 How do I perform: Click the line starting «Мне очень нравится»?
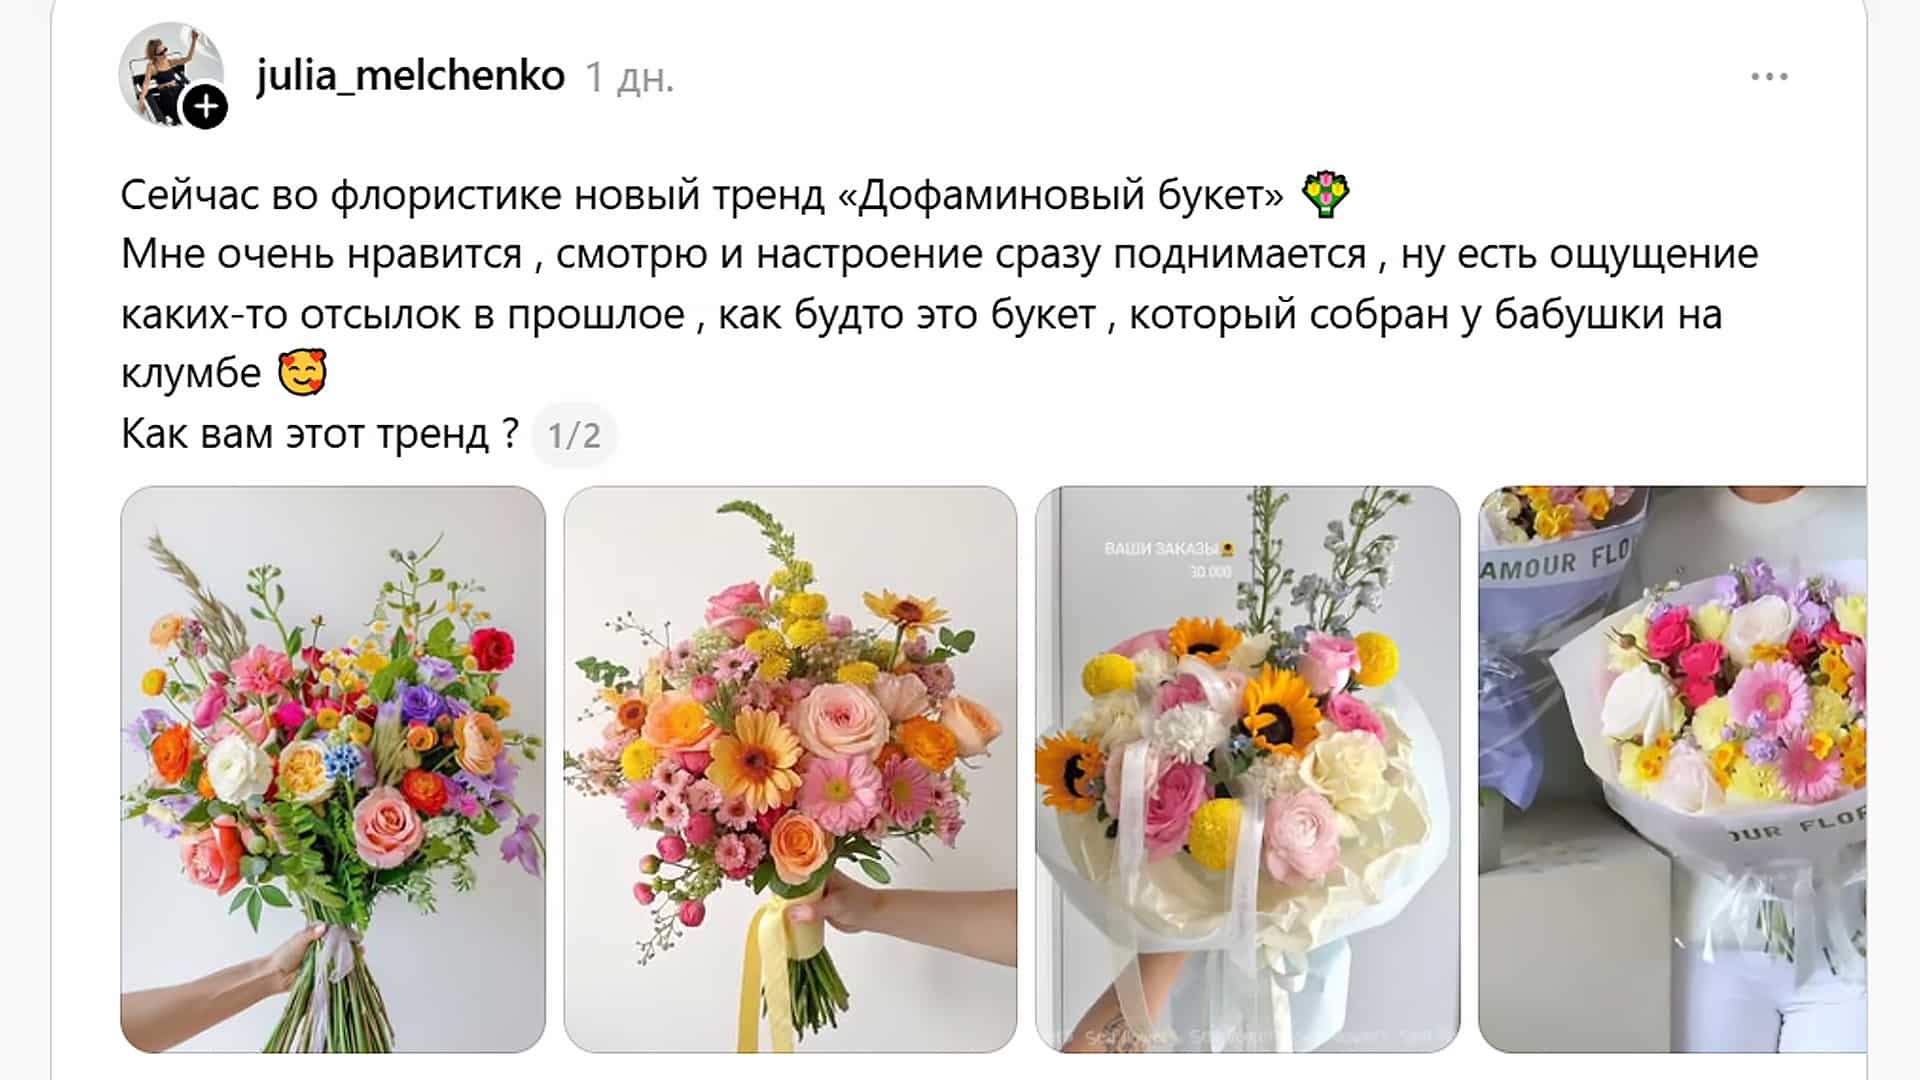[x=939, y=255]
